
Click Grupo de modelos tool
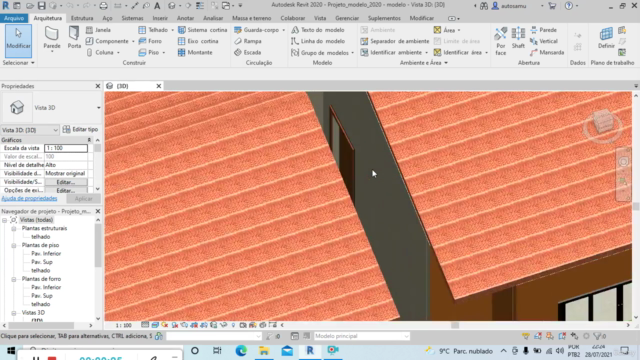tap(320, 53)
